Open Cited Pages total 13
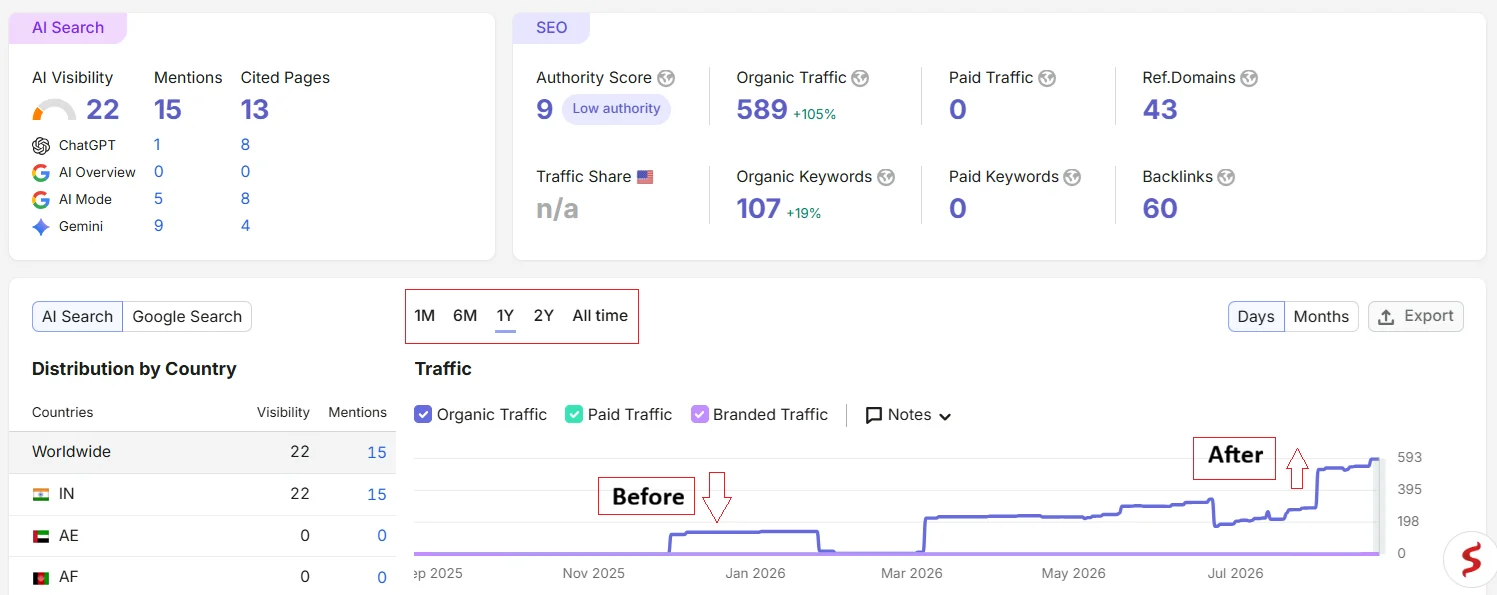This screenshot has height=595, width=1497. click(255, 110)
